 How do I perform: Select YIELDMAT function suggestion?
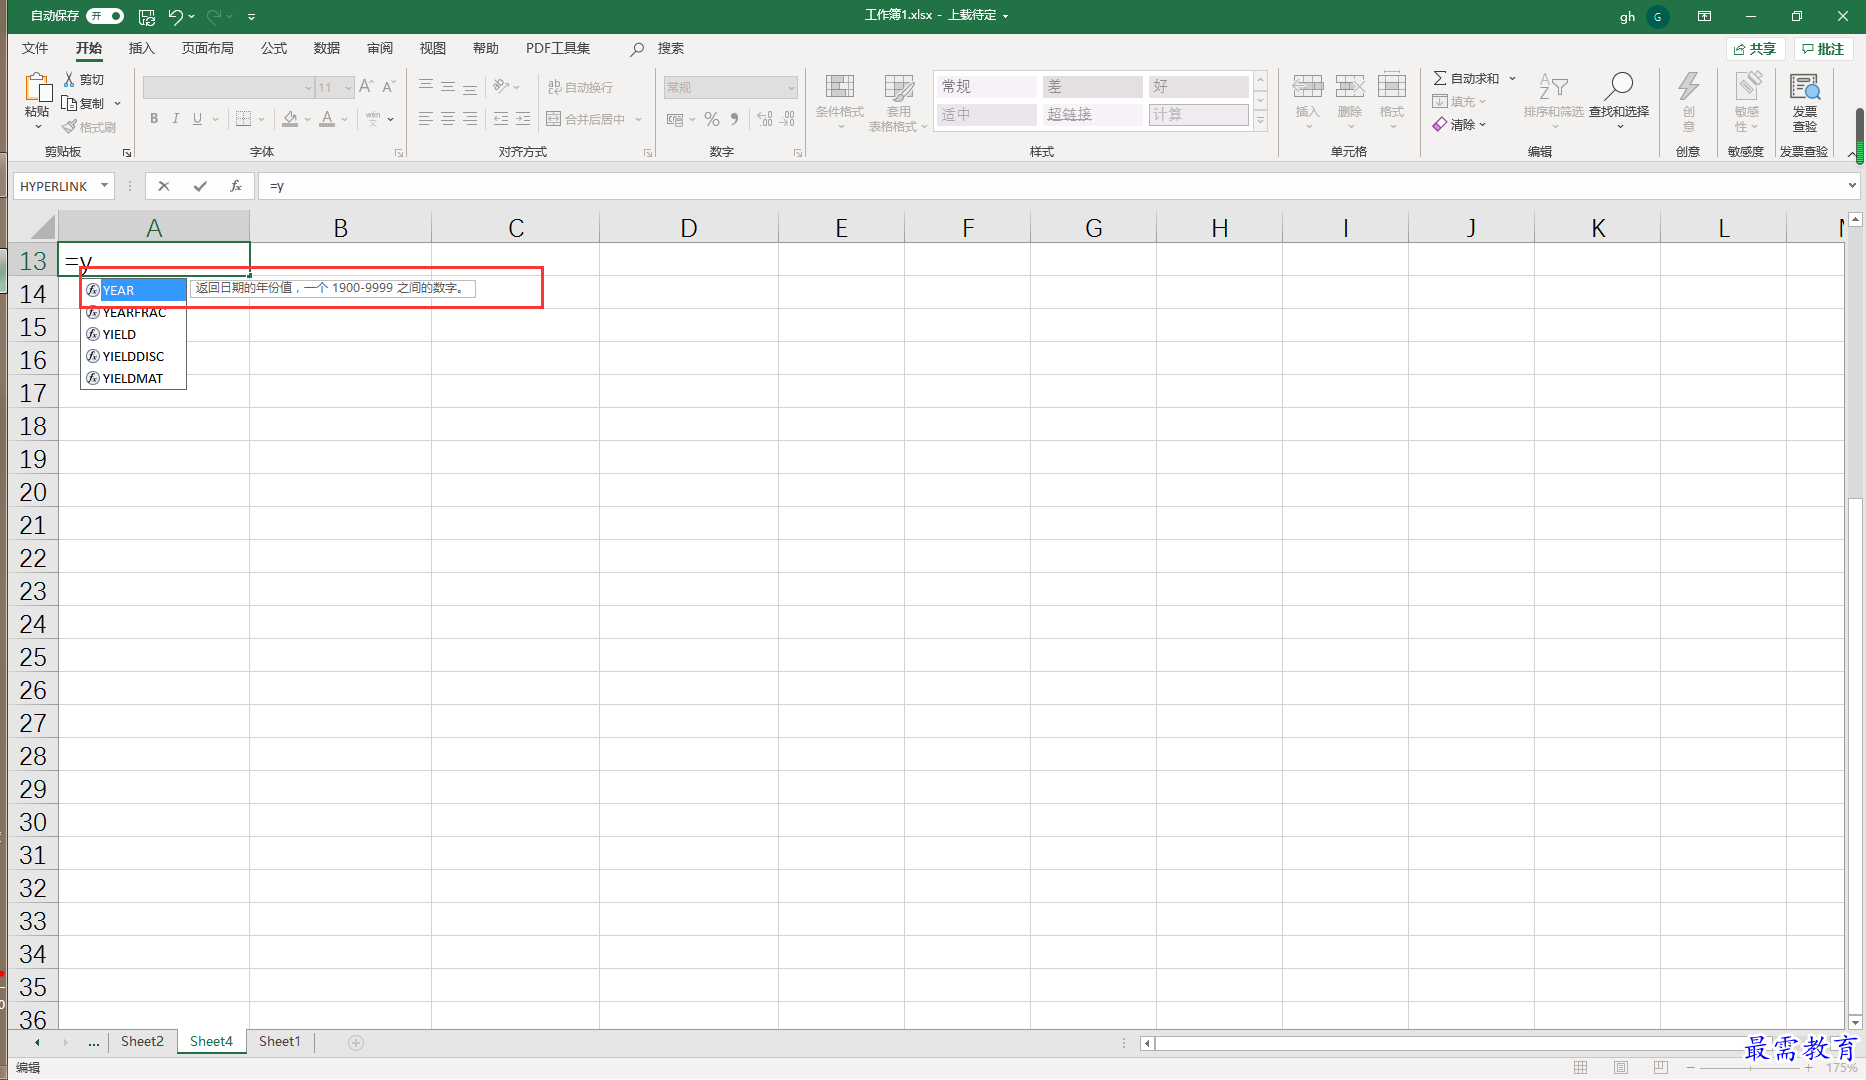point(134,378)
